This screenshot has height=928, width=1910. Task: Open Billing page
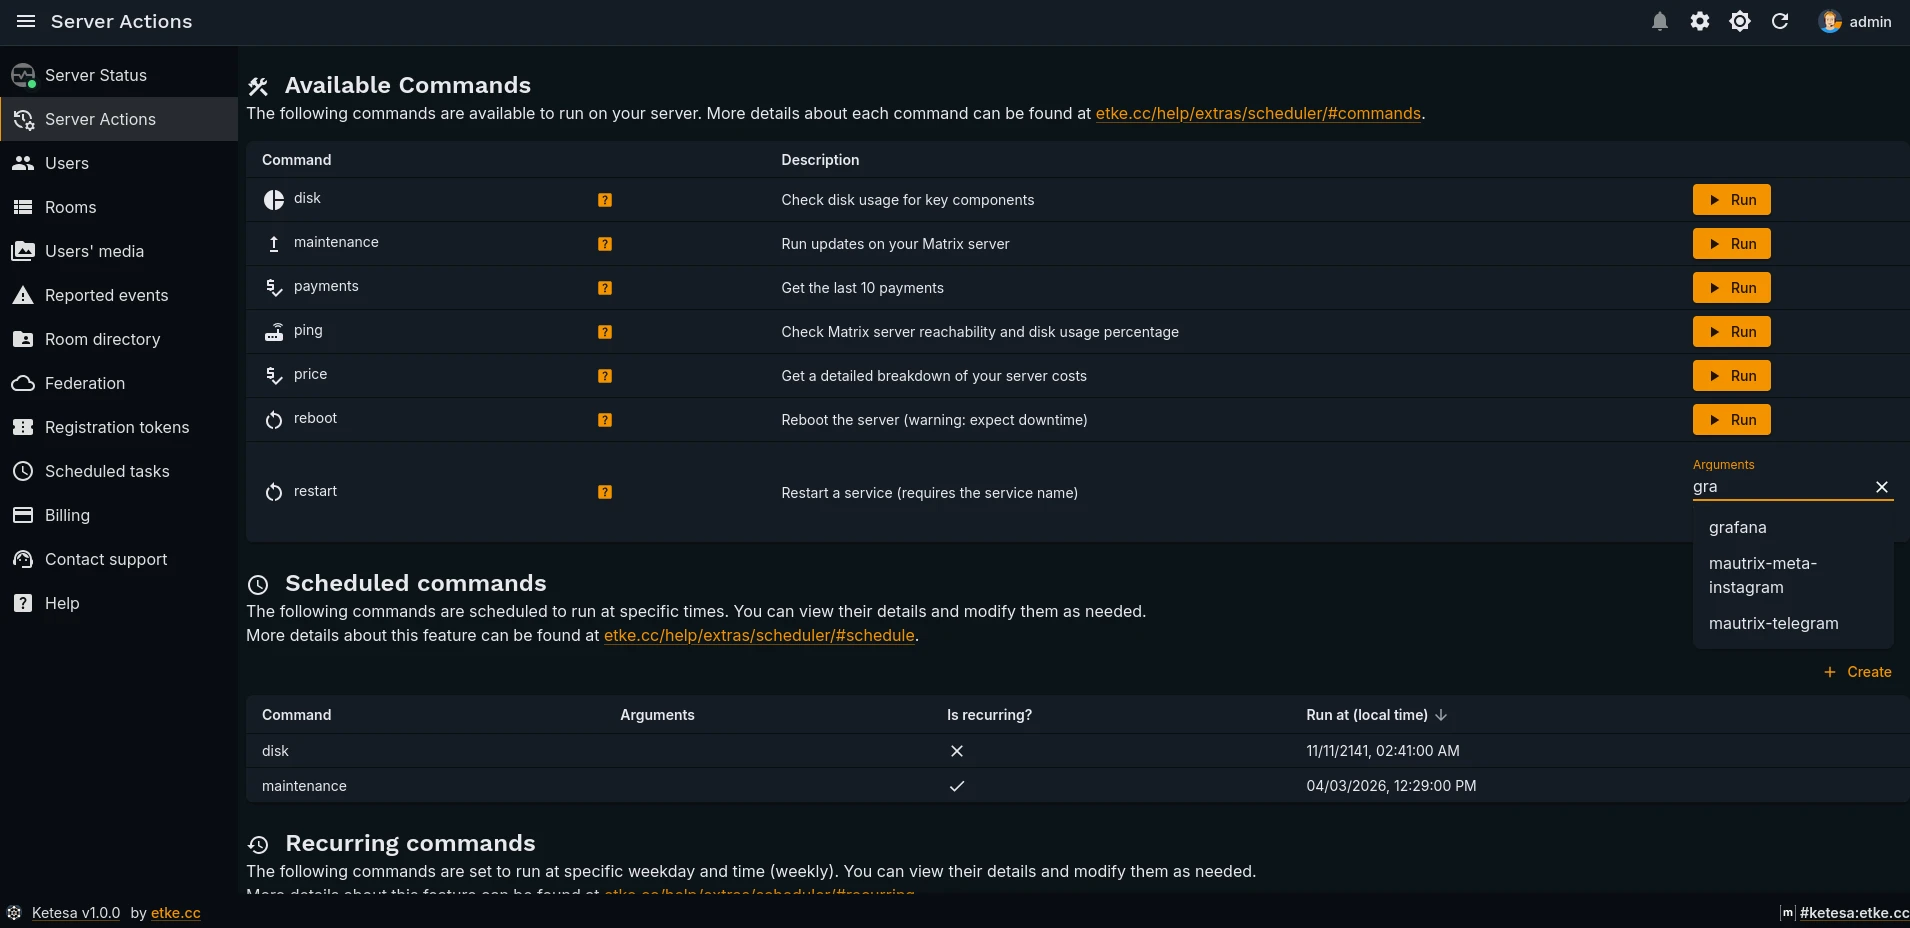(119, 515)
